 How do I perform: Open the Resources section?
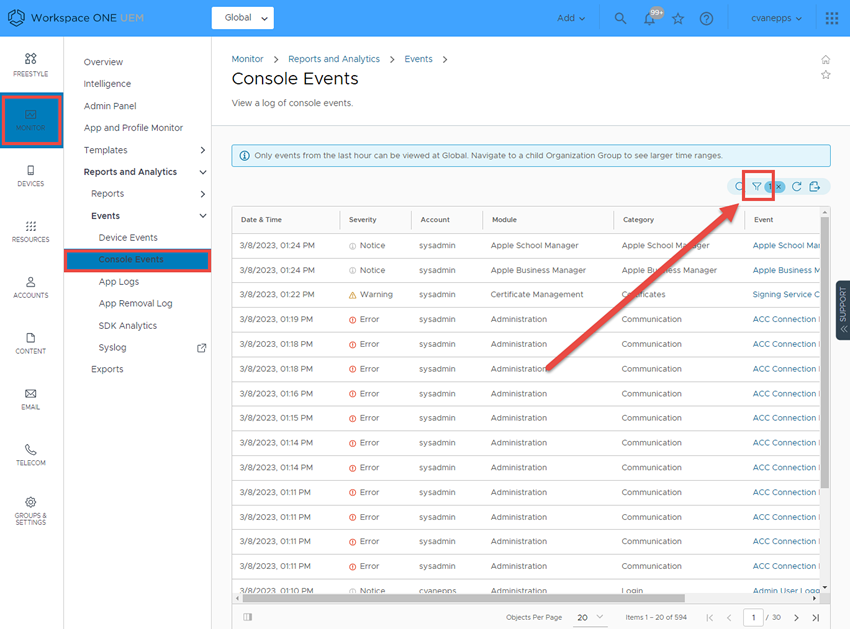30,232
